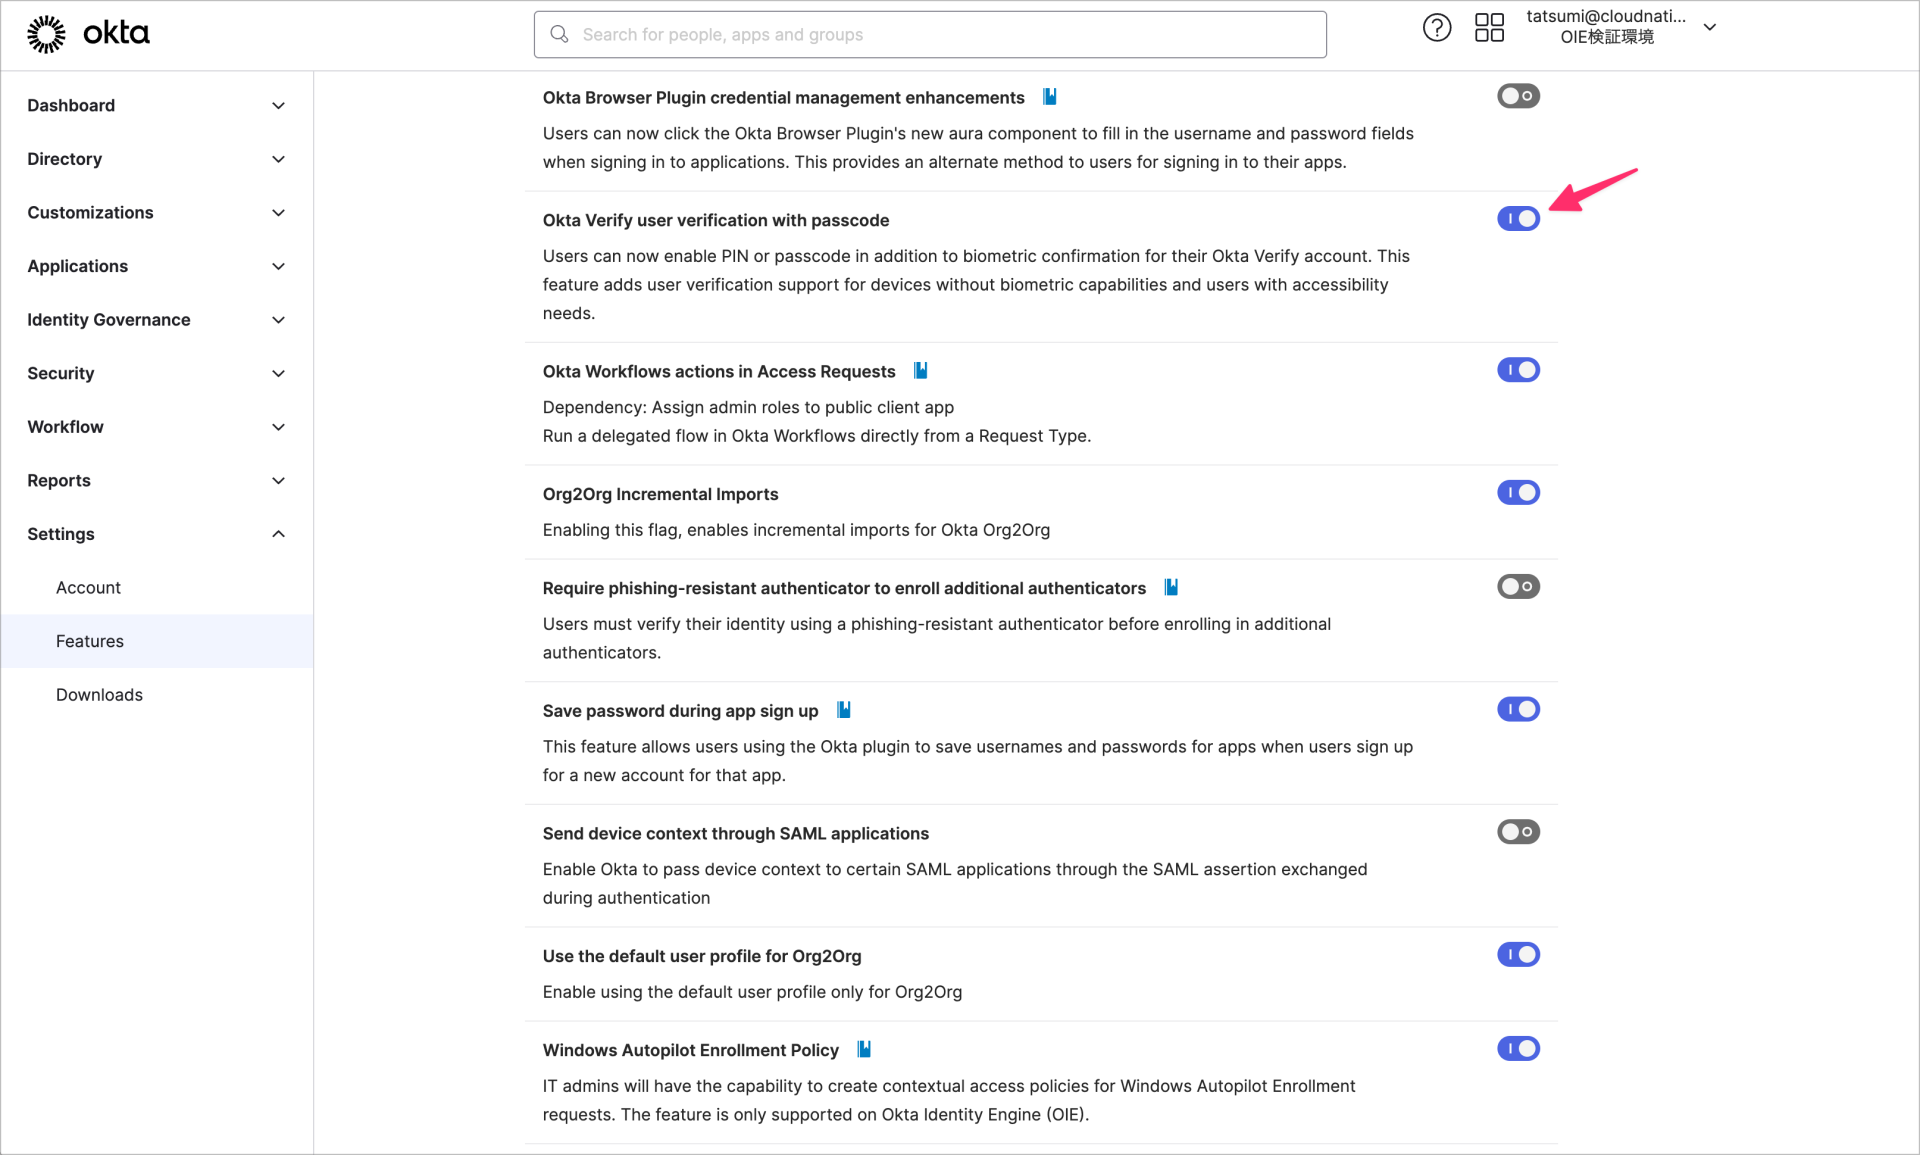
Task: Disable Okta Verify user verification with passcode
Action: click(x=1517, y=218)
